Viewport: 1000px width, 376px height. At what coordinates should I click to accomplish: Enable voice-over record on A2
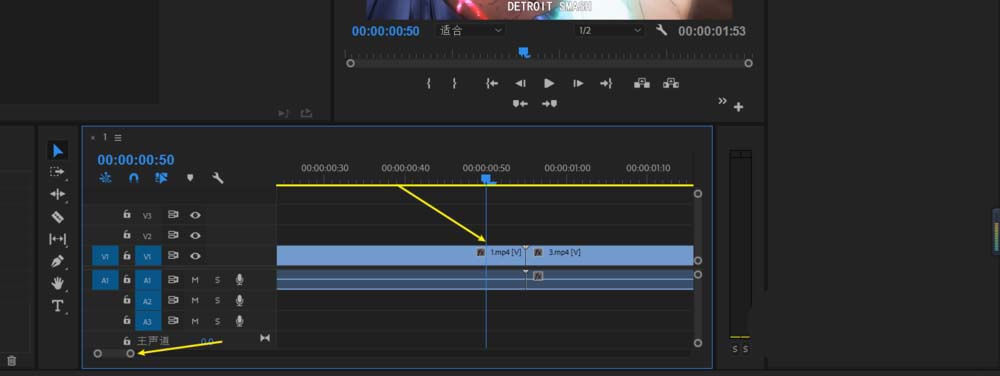click(239, 300)
